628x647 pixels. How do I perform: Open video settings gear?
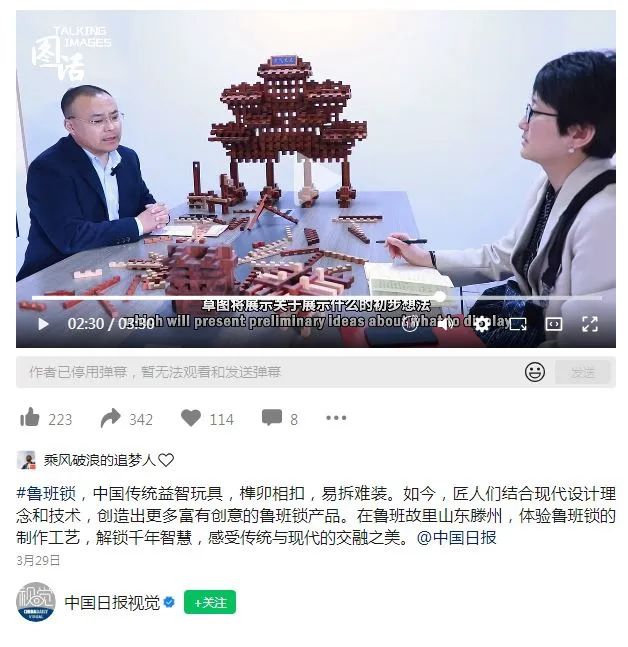click(x=482, y=324)
